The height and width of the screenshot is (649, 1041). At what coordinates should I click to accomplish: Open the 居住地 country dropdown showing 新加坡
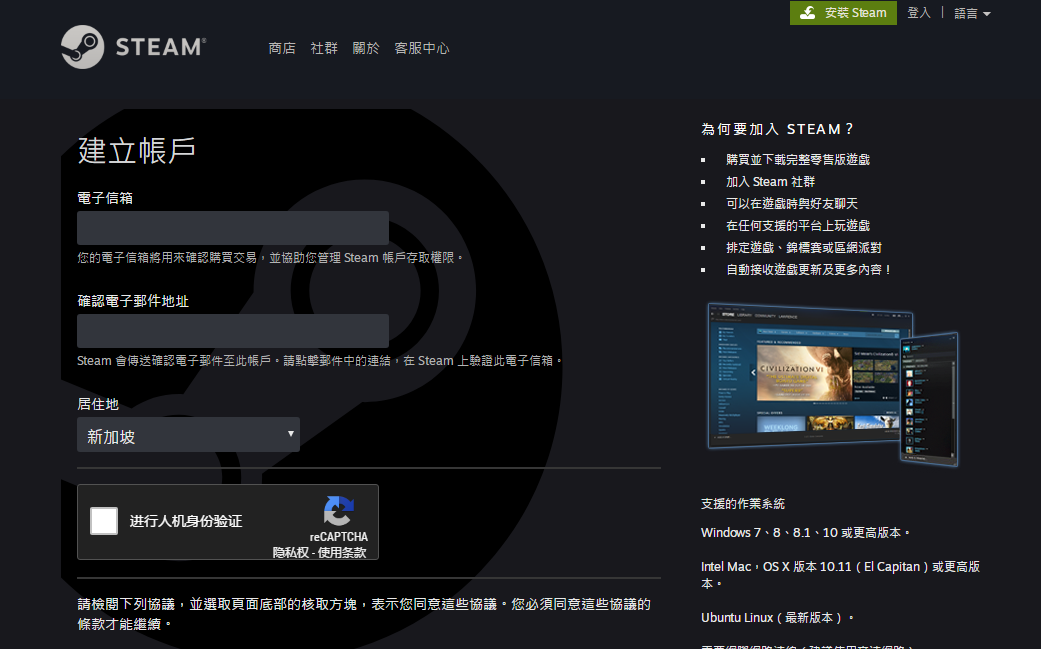click(189, 435)
